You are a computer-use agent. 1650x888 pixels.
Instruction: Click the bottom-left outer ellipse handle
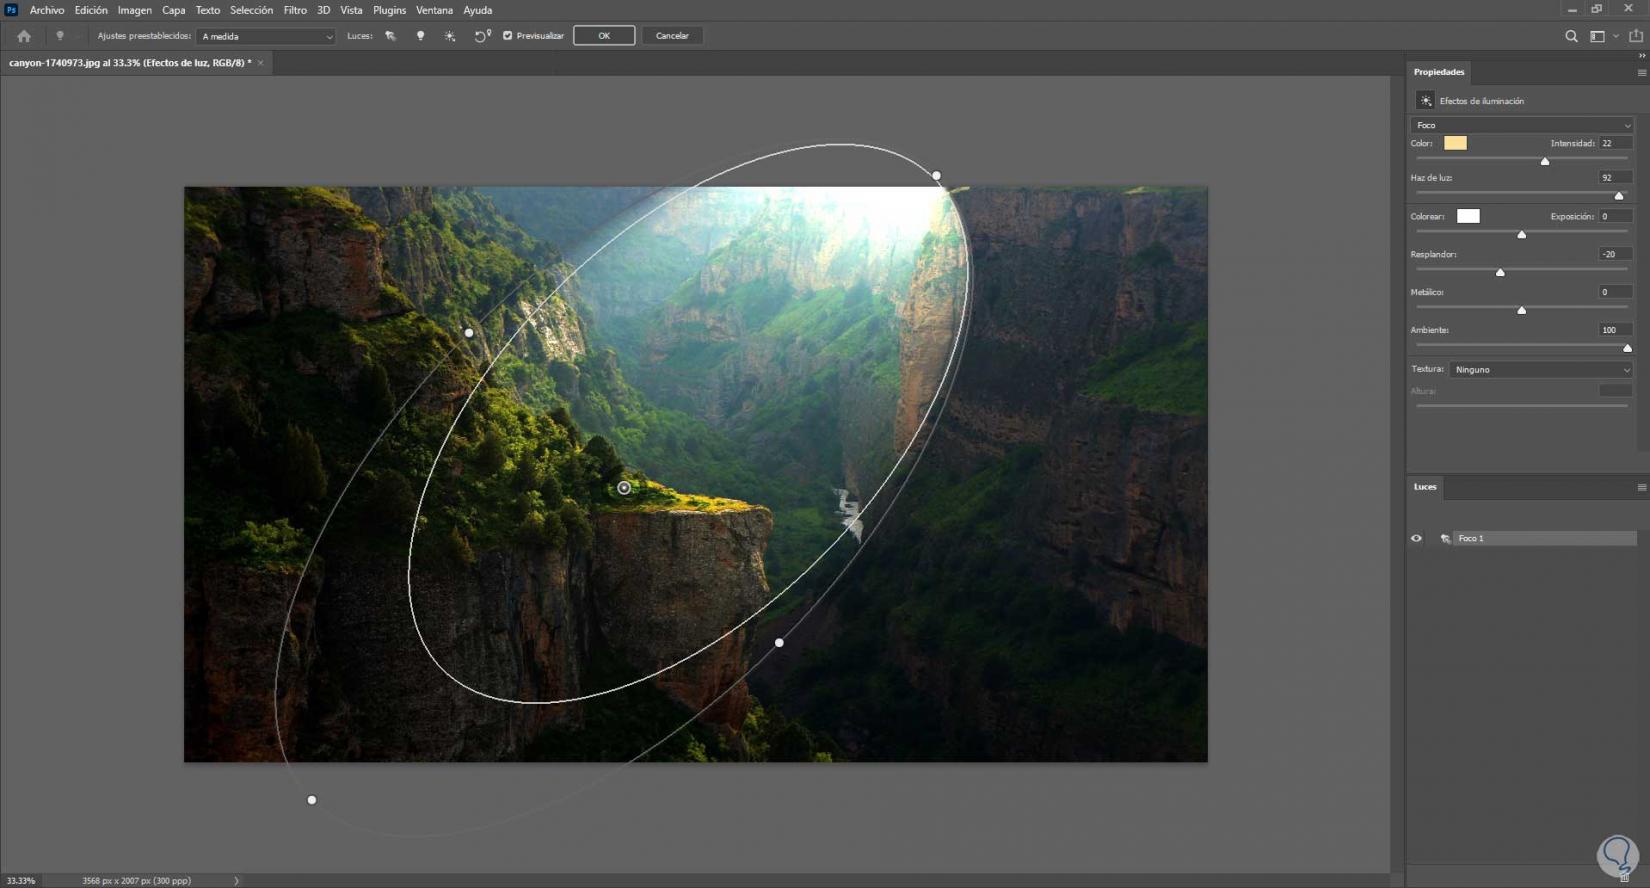pyautogui.click(x=312, y=800)
